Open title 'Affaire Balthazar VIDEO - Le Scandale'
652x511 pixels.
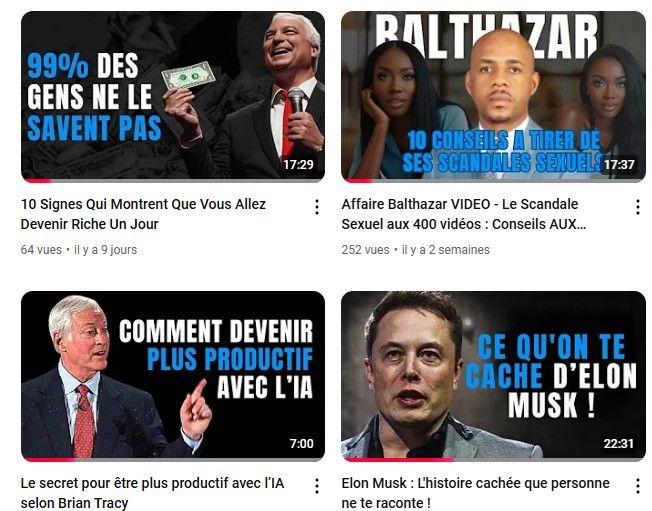pos(464,214)
